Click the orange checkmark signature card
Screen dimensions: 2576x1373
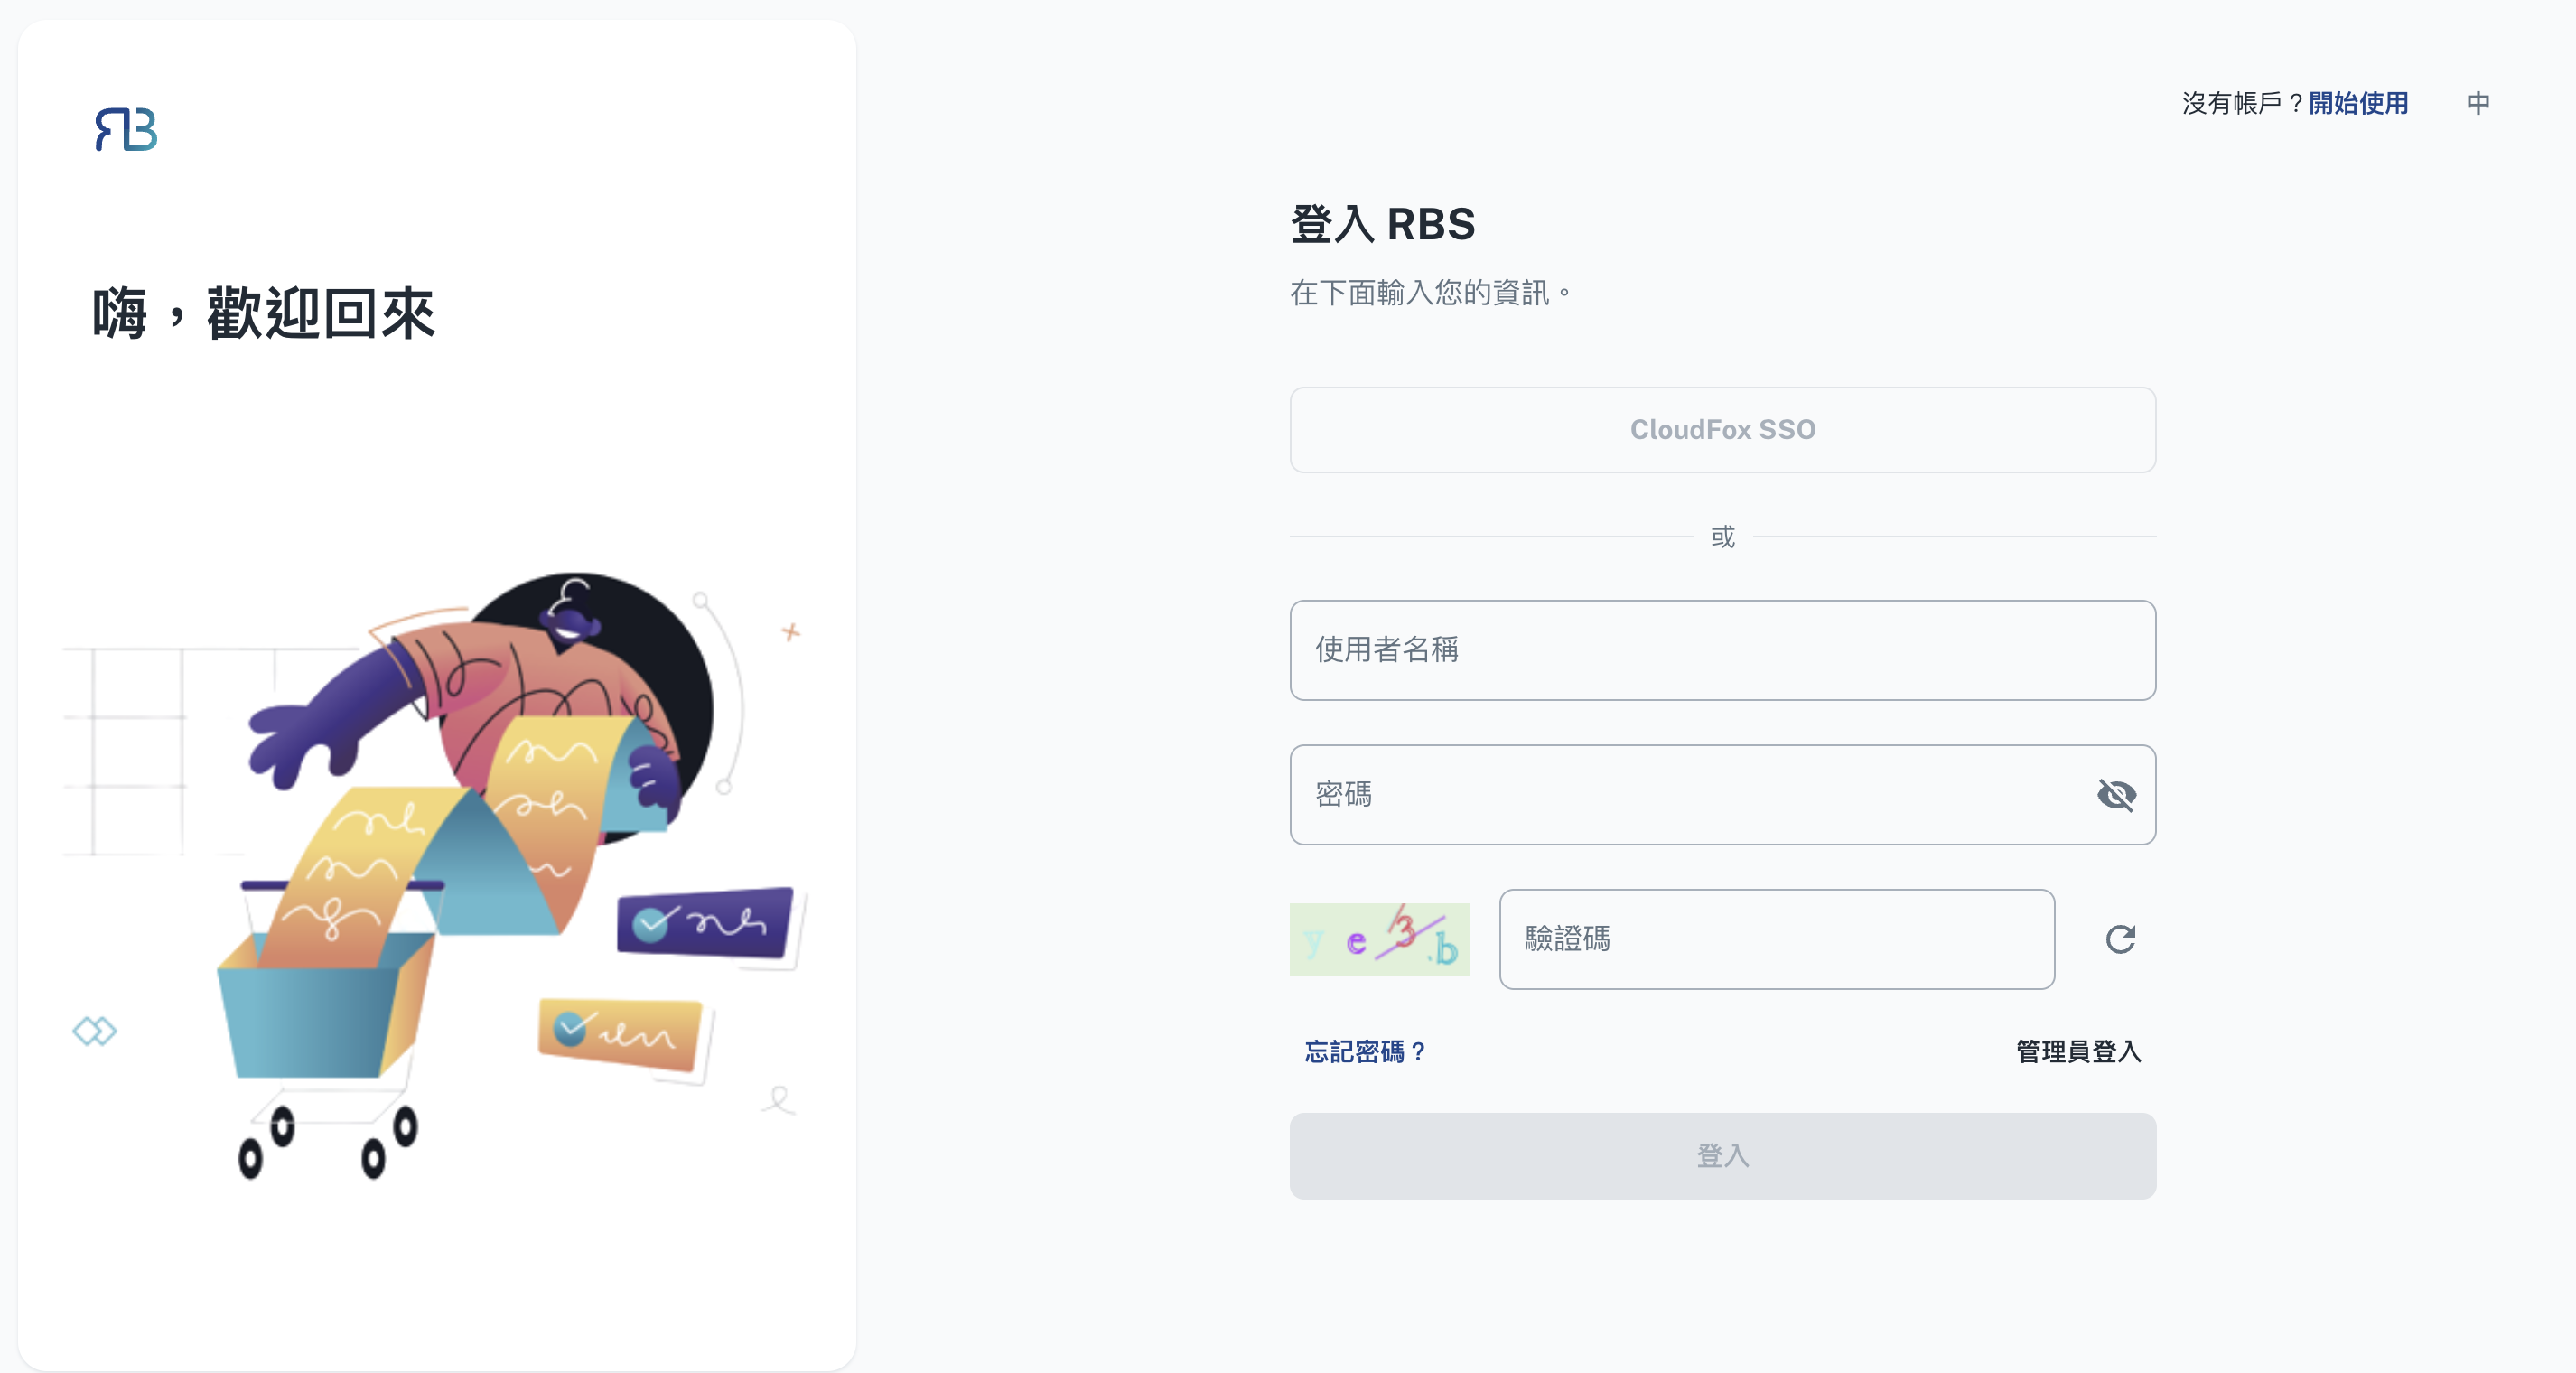pyautogui.click(x=620, y=1033)
